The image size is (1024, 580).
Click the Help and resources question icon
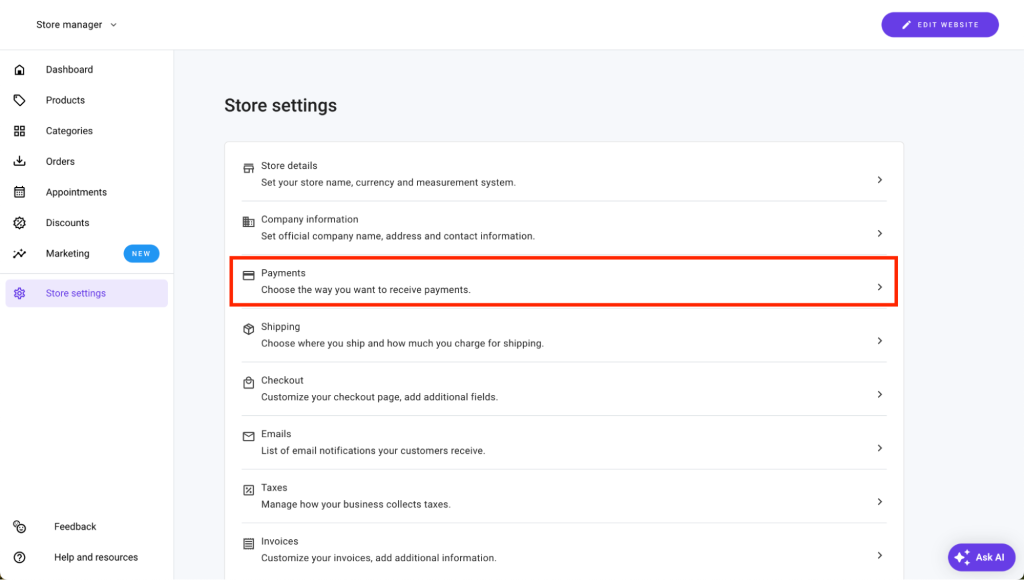click(20, 557)
